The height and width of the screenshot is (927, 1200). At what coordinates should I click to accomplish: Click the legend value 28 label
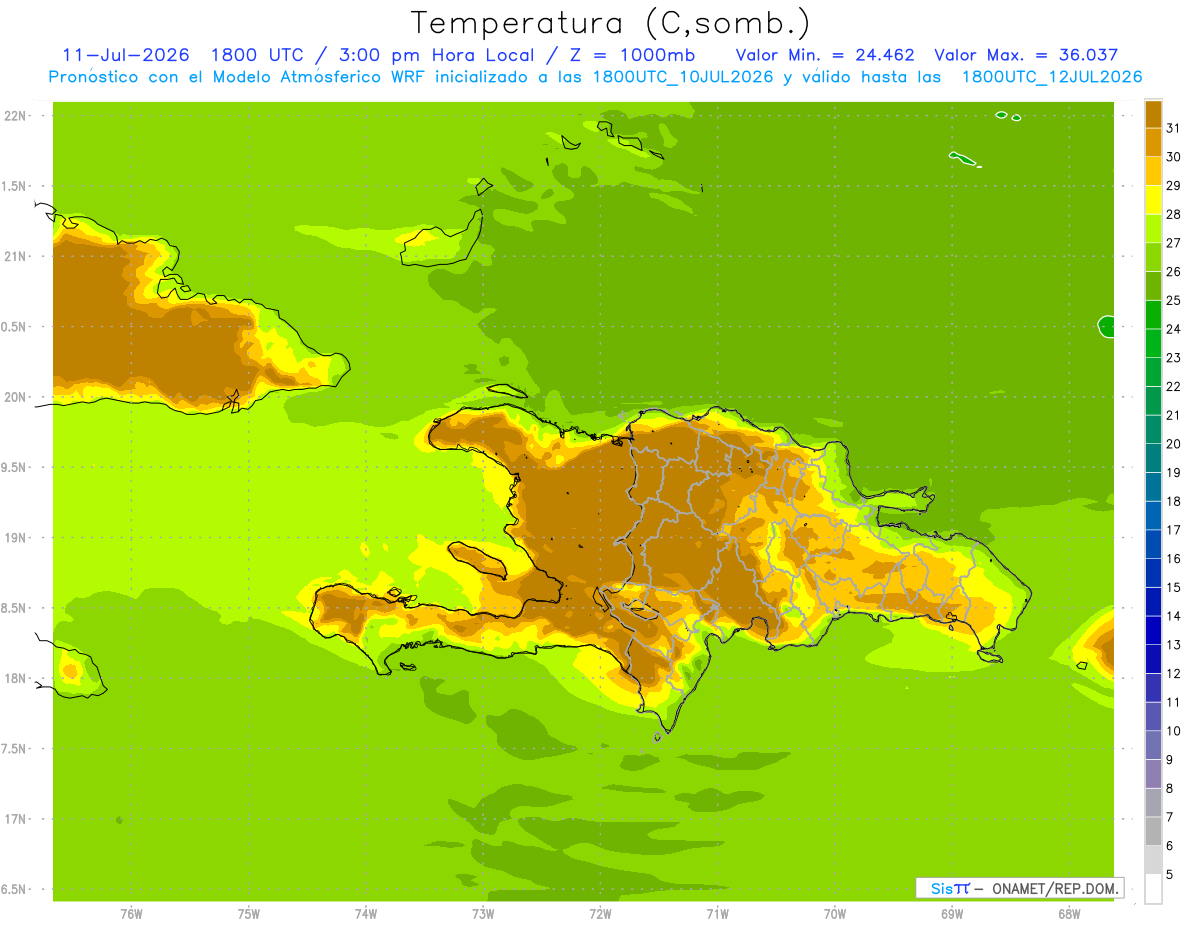1174,214
